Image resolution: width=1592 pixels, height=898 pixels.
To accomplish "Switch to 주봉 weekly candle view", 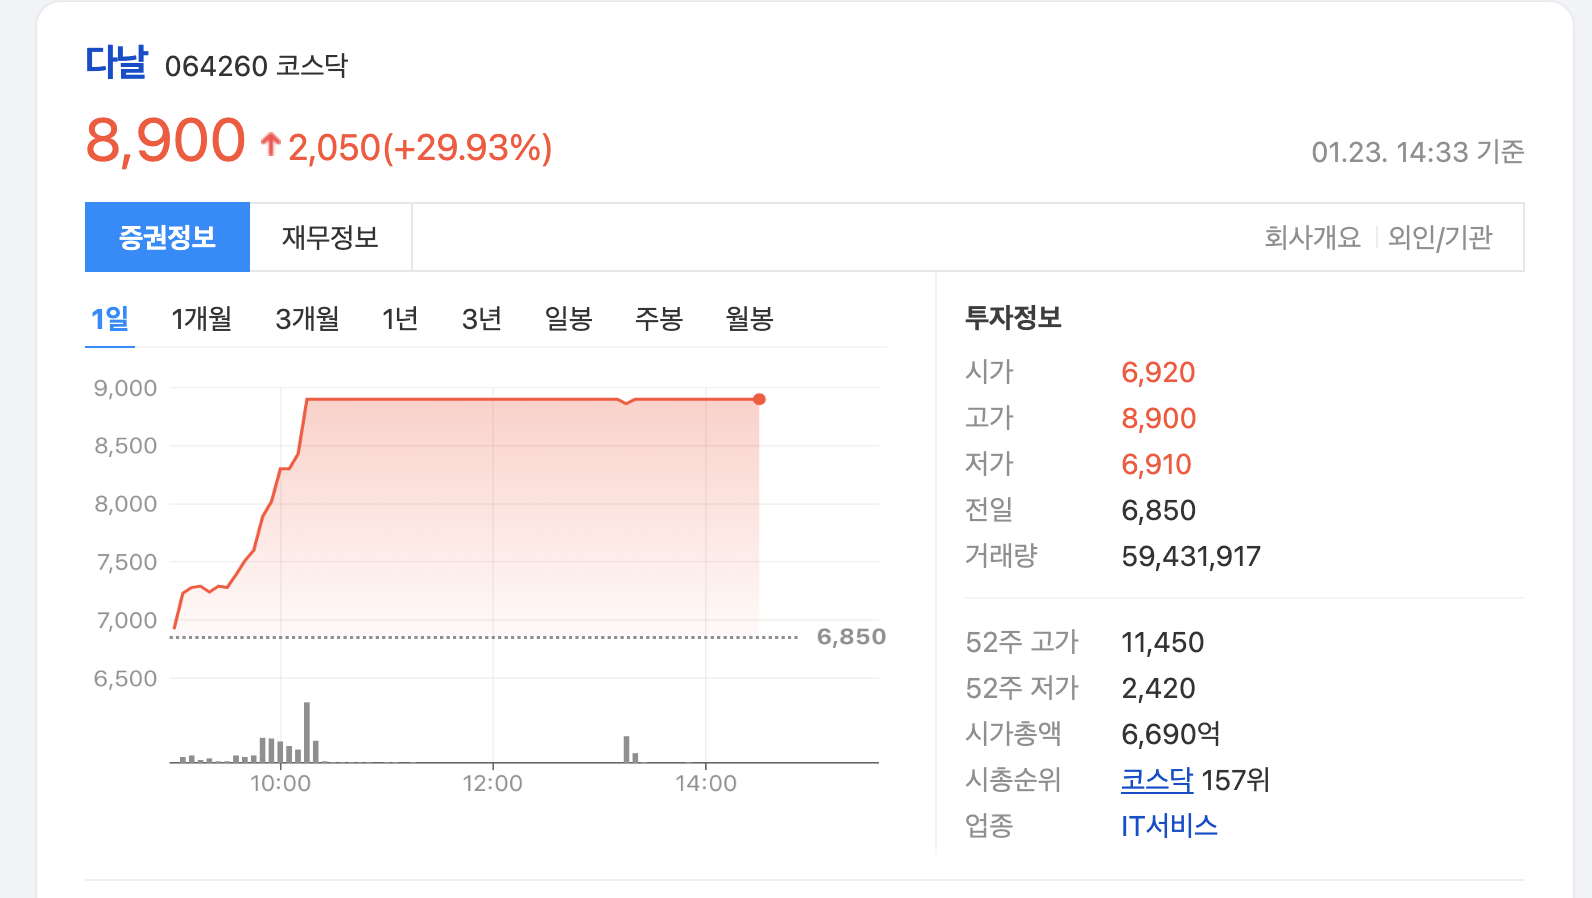I will coord(659,318).
